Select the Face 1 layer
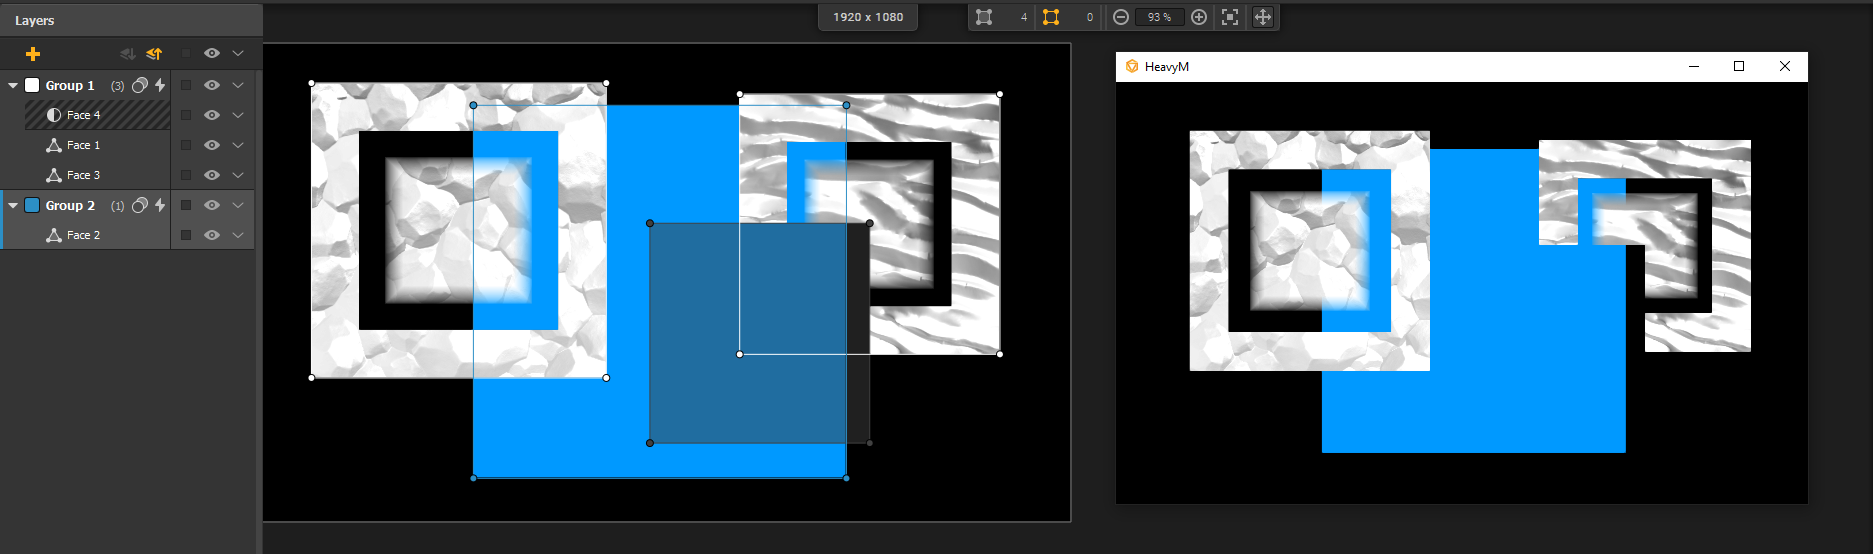Viewport: 1873px width, 554px height. (x=84, y=145)
